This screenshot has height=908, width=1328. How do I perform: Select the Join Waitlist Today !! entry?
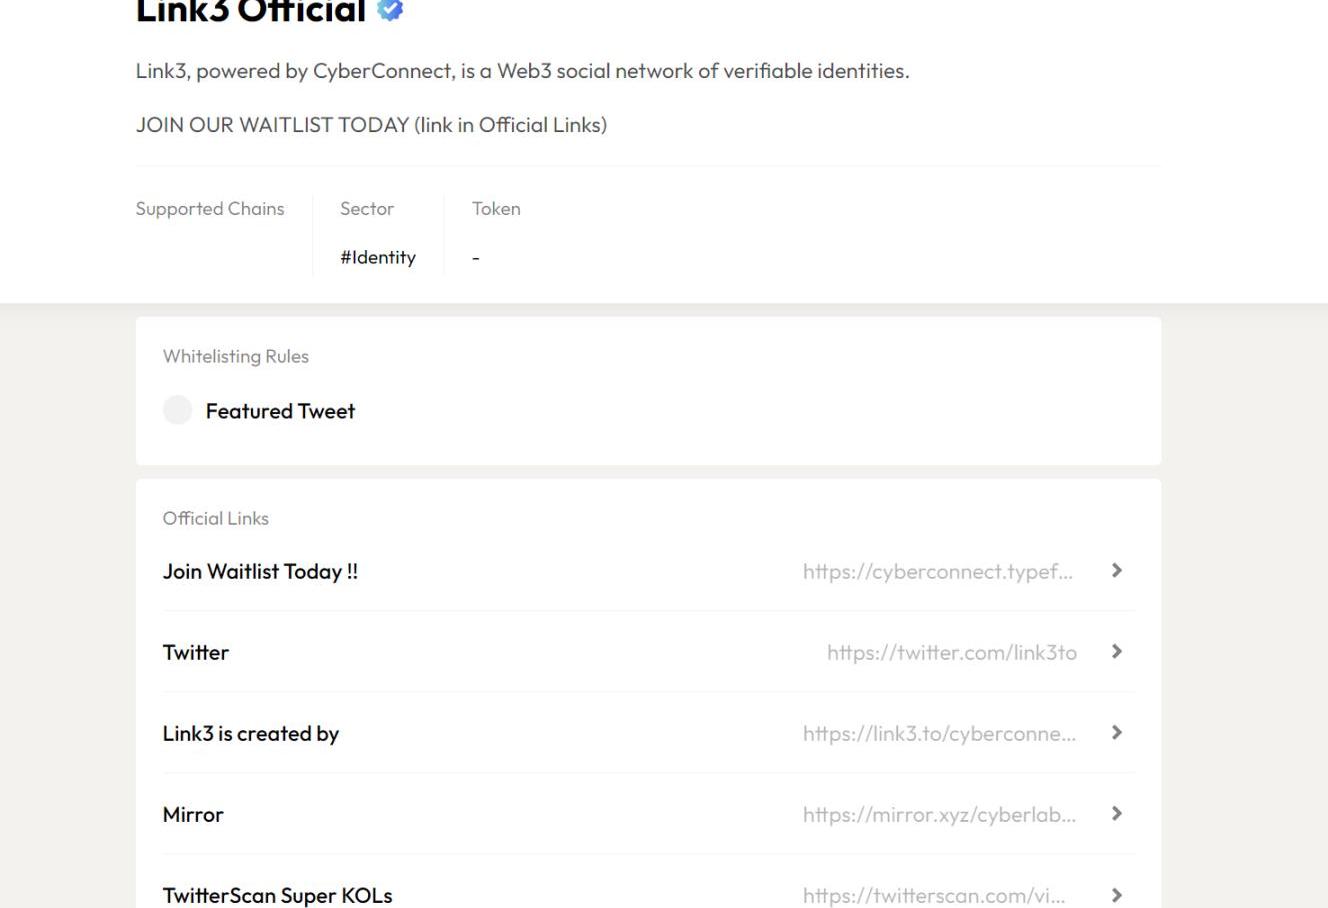[x=260, y=571]
